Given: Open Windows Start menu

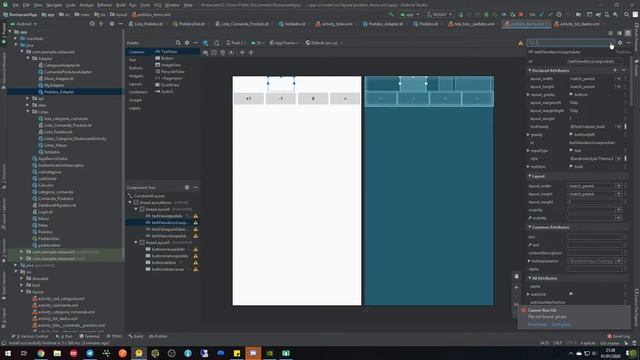Looking at the screenshot, I should click(8, 353).
